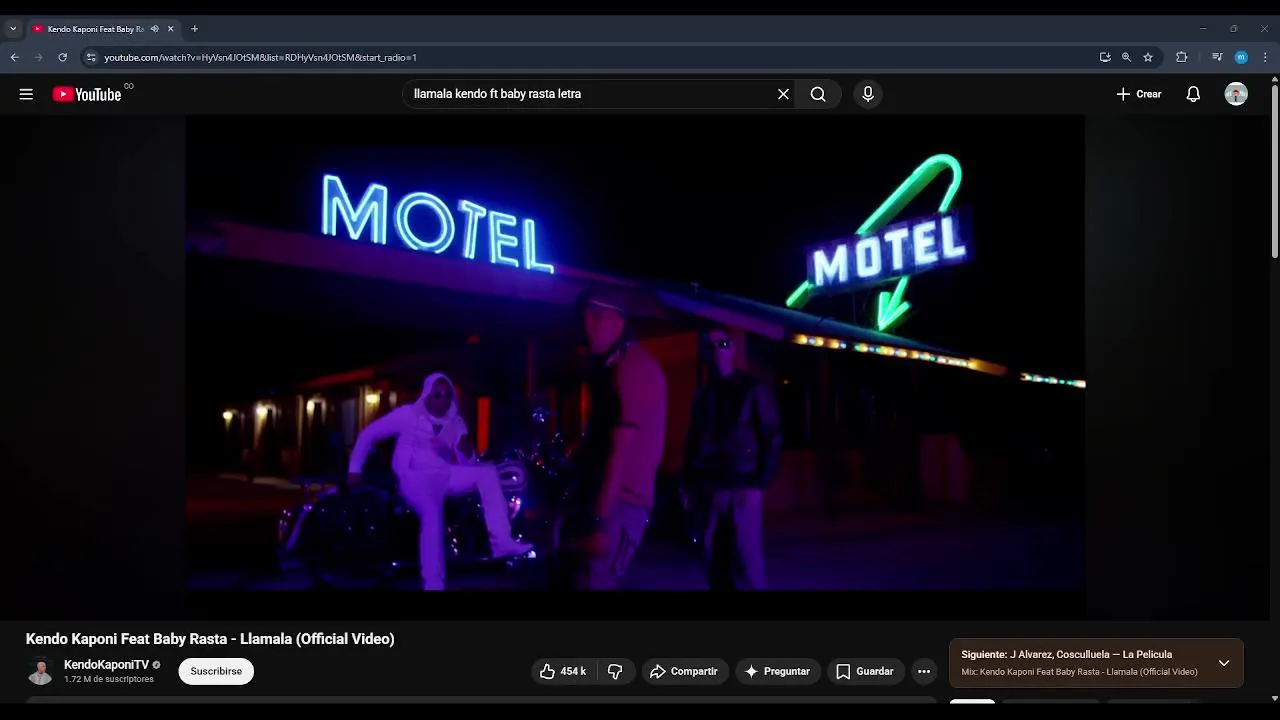Expand the Siguiente mix playlist panel

coord(1224,663)
